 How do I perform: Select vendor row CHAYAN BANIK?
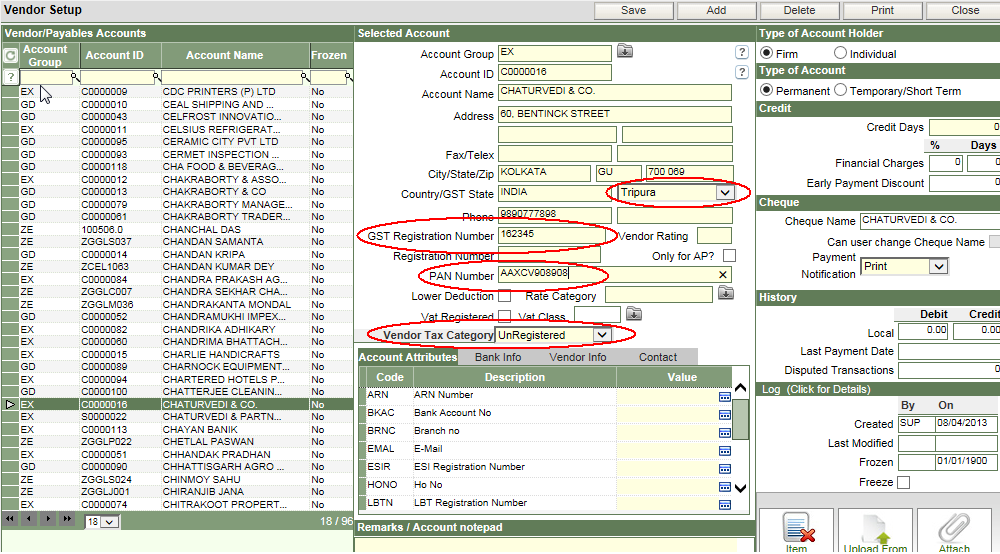pos(177,430)
